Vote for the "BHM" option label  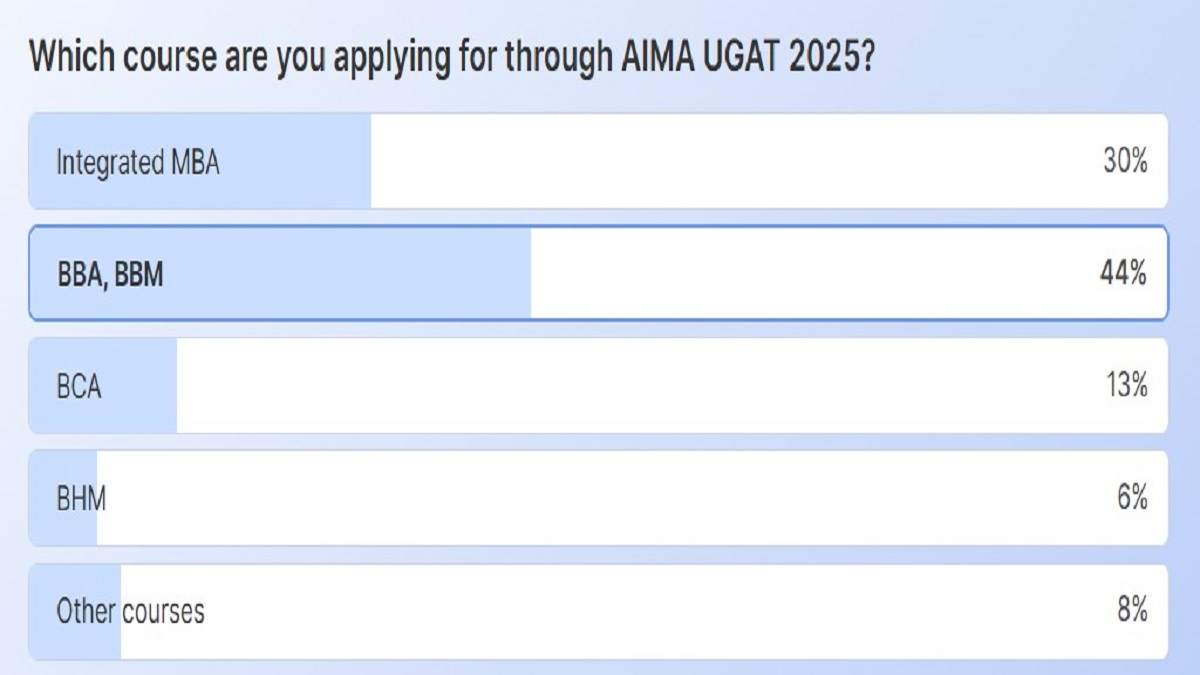81,498
